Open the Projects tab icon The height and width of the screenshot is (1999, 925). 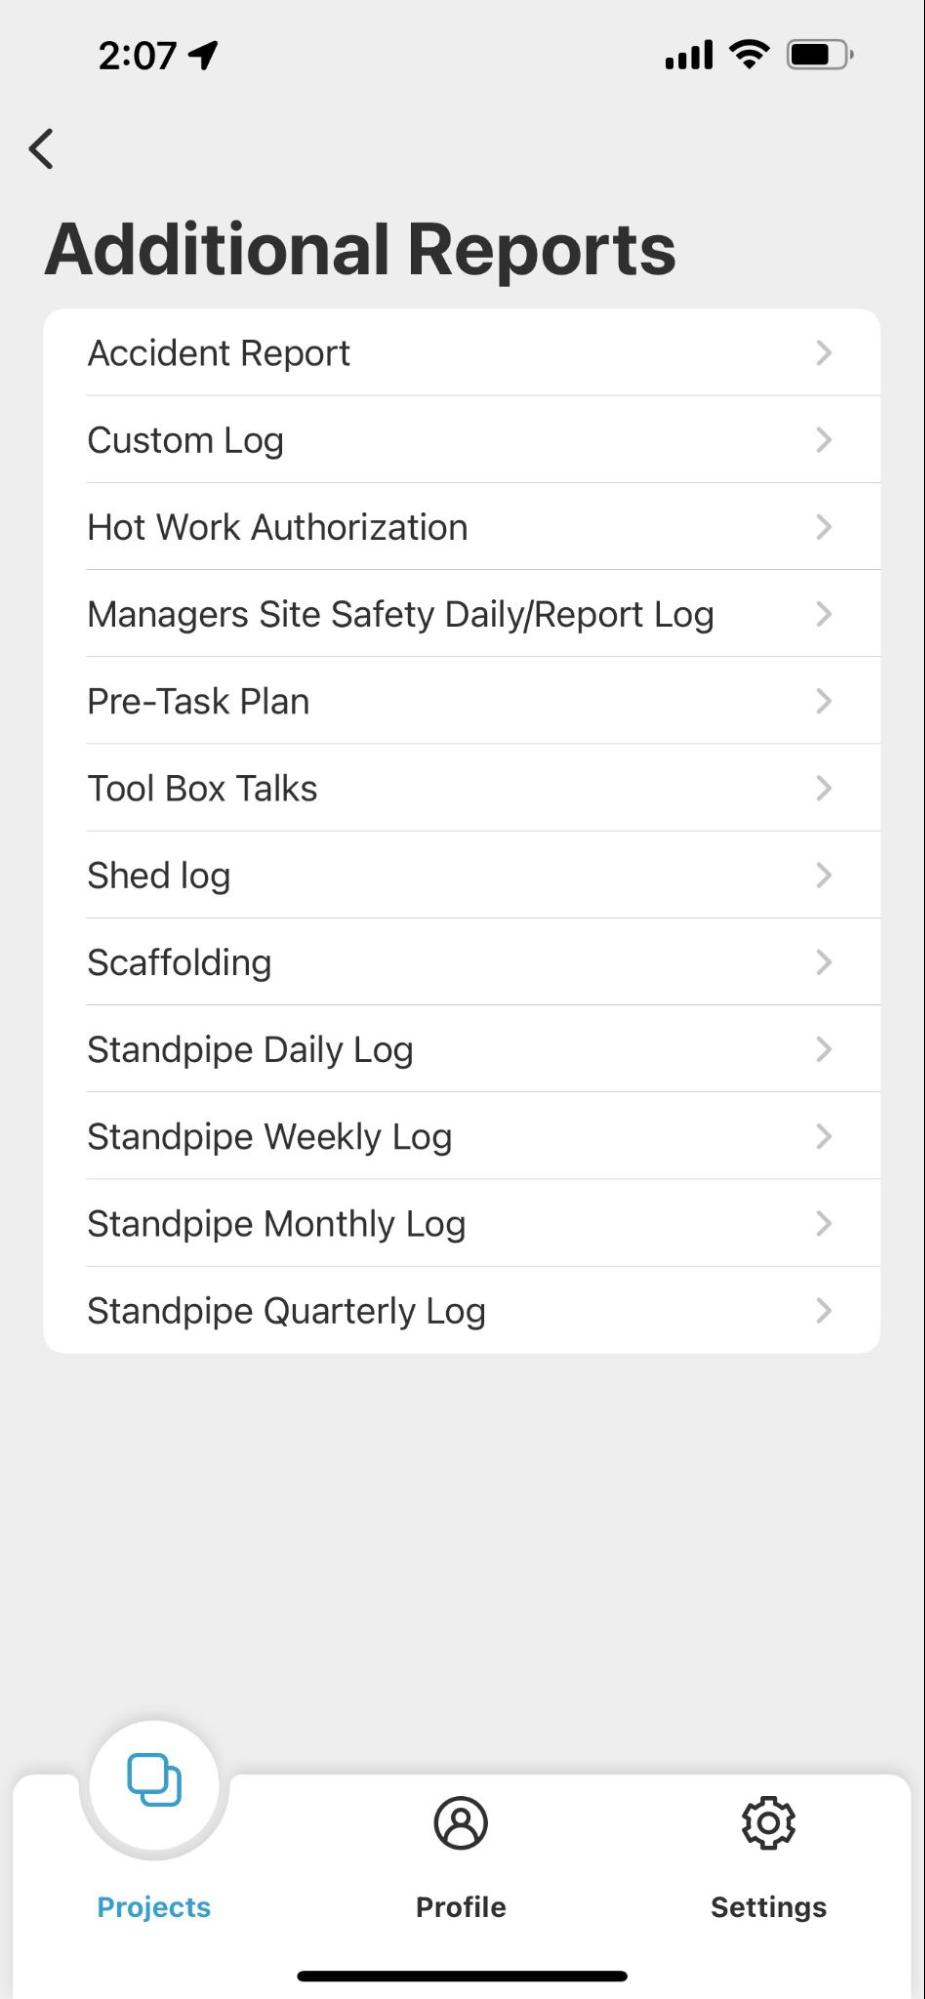click(154, 1781)
